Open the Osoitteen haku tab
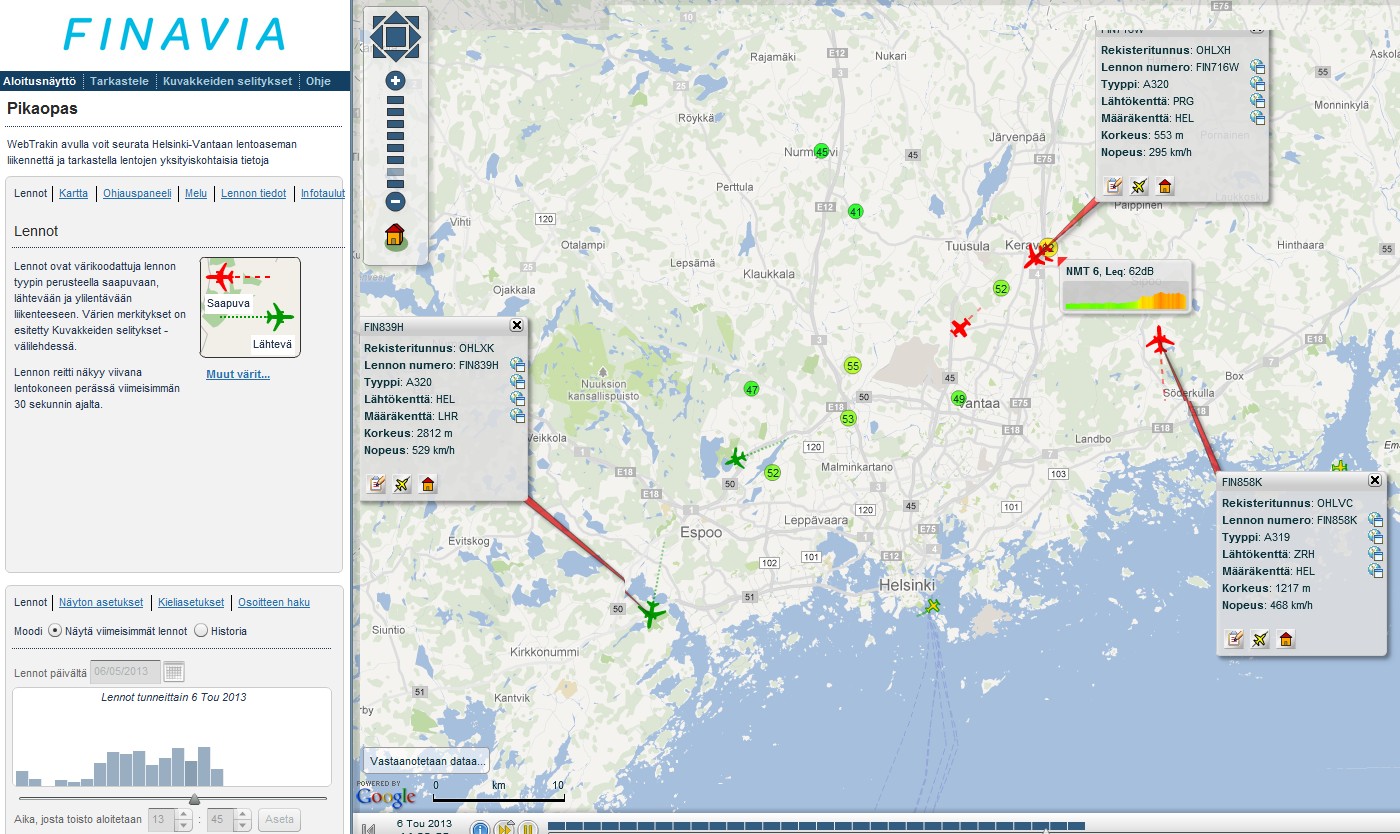1400x834 pixels. pos(274,602)
